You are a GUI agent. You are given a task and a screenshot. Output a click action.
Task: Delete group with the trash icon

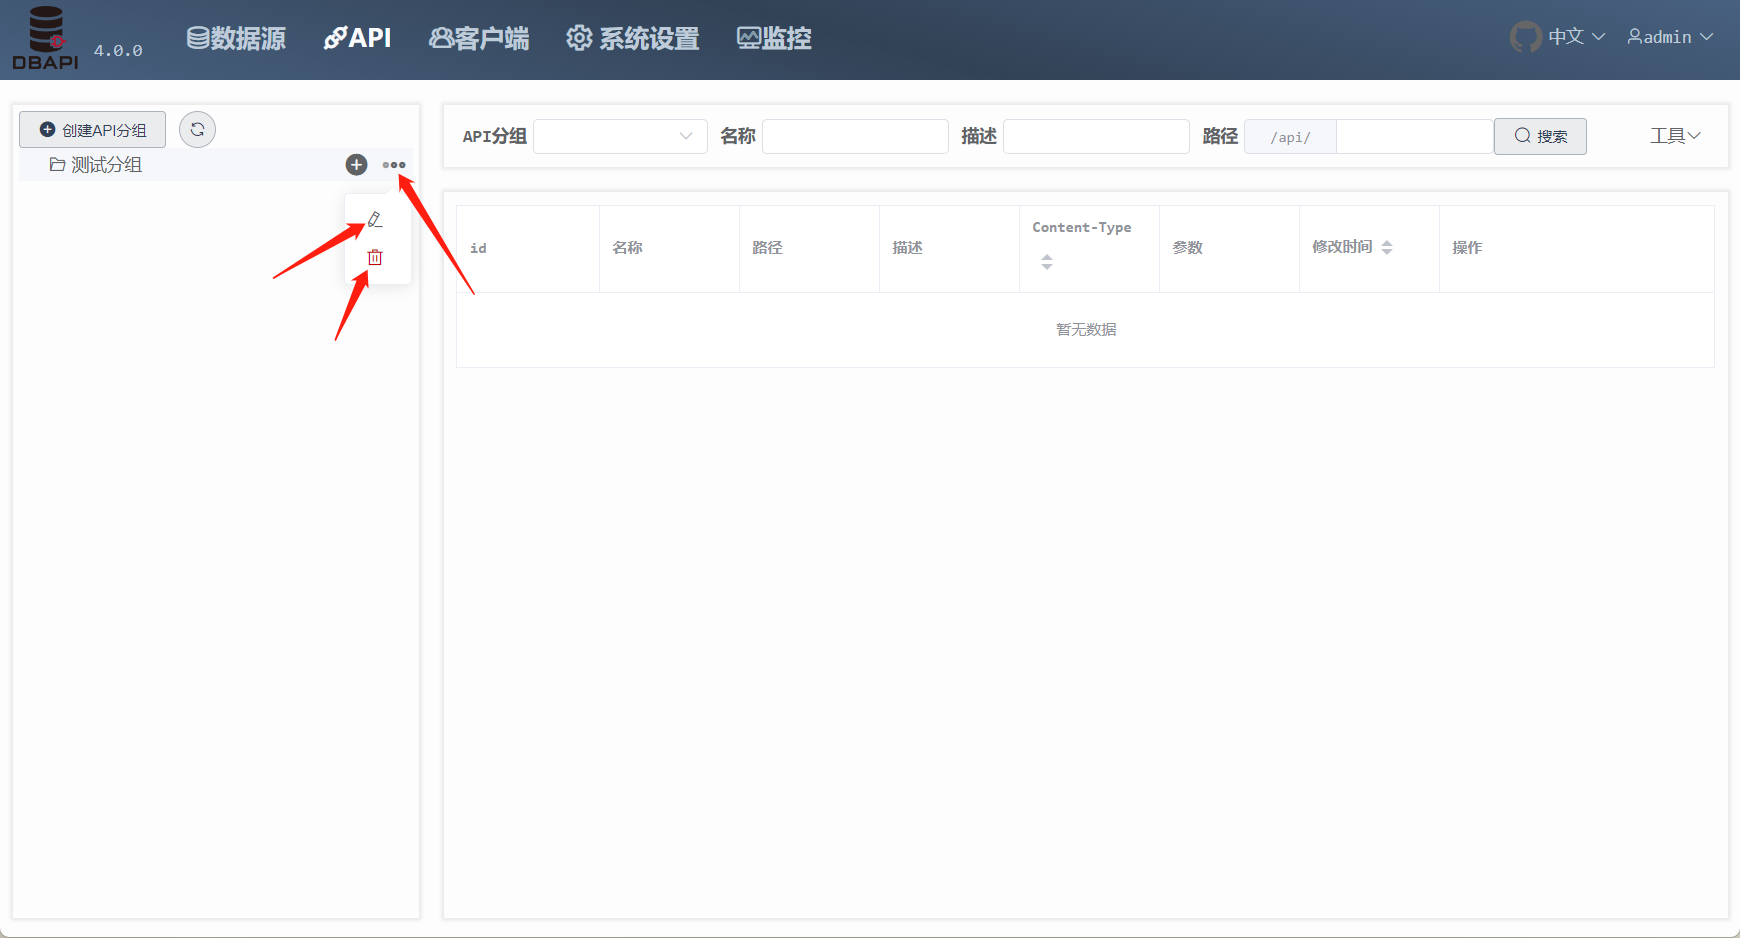click(375, 257)
